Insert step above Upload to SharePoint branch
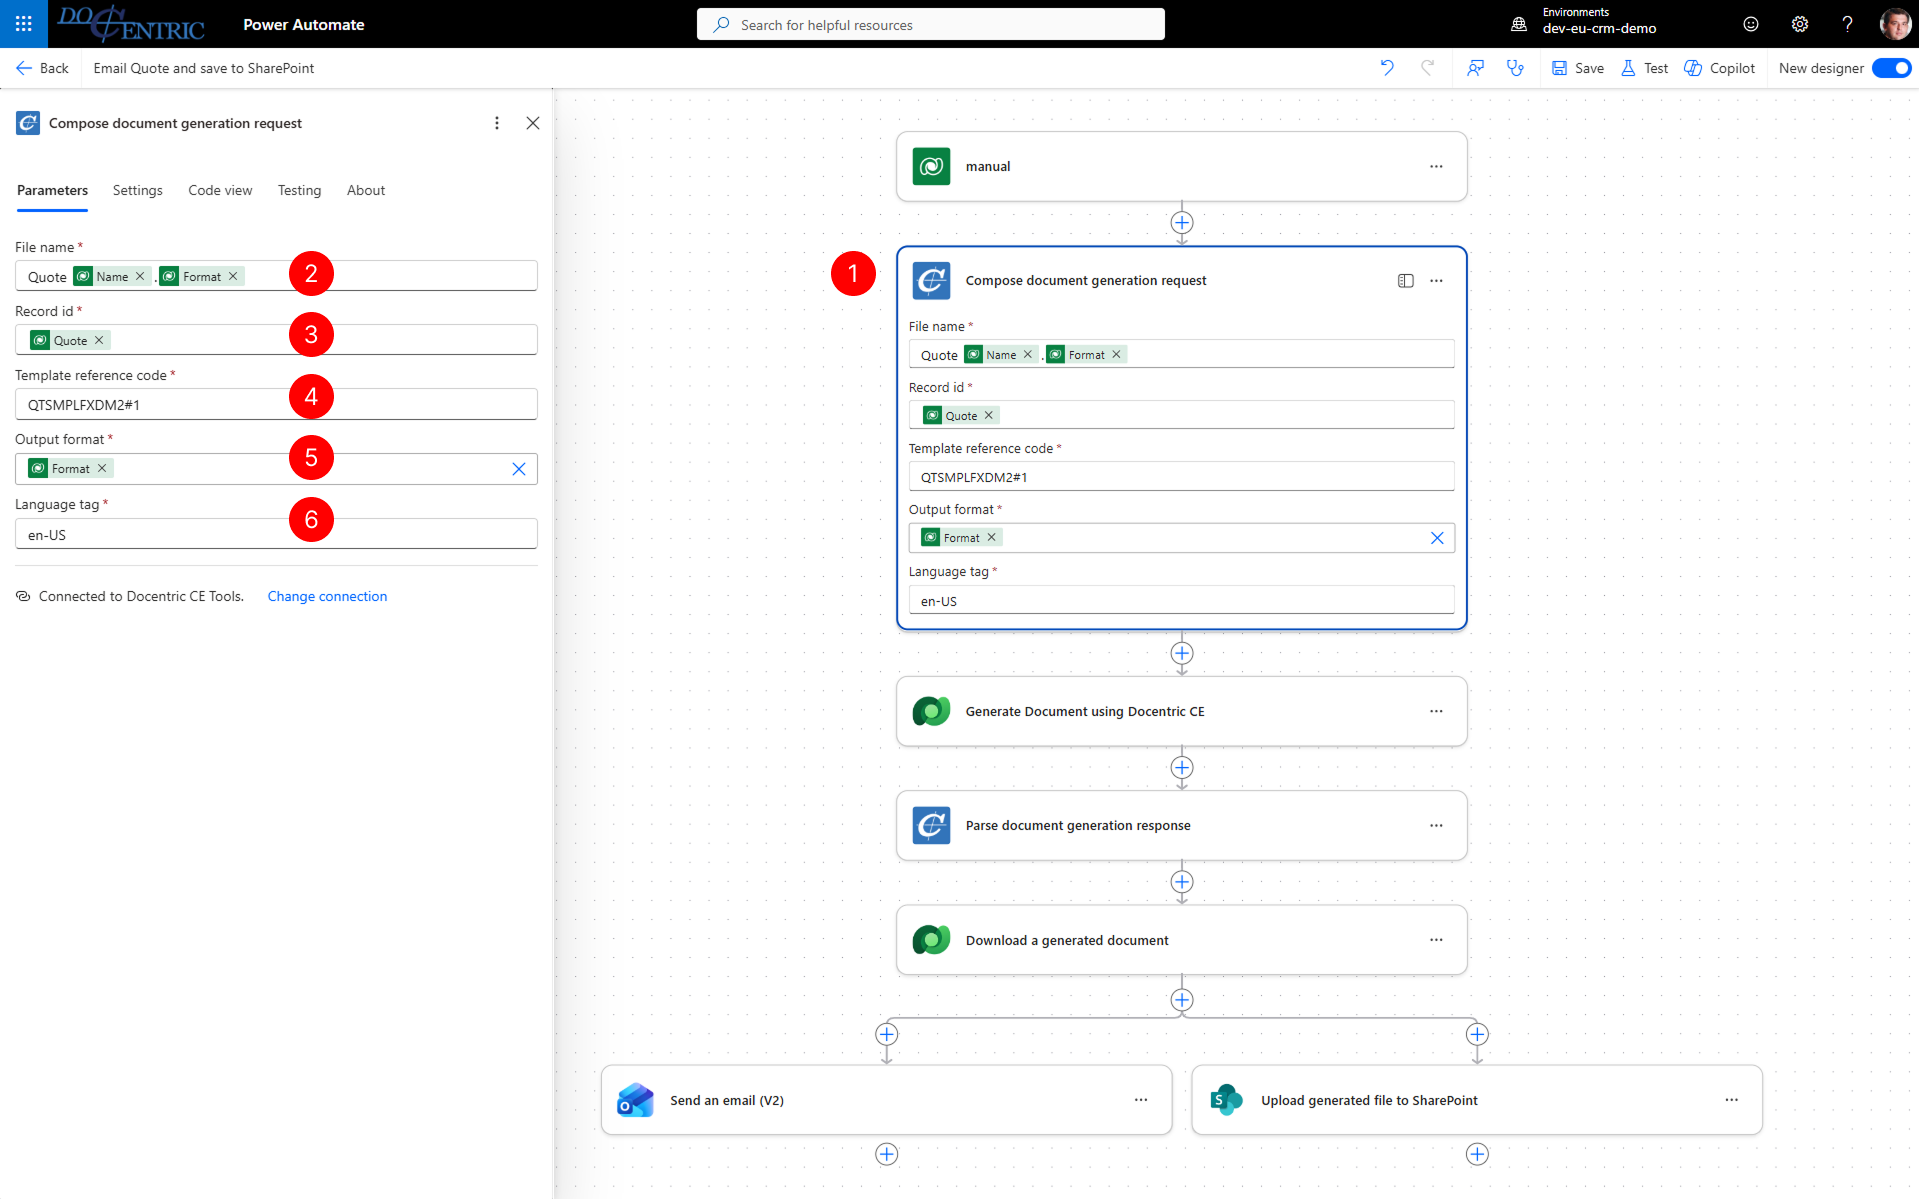This screenshot has width=1919, height=1199. coord(1477,1034)
